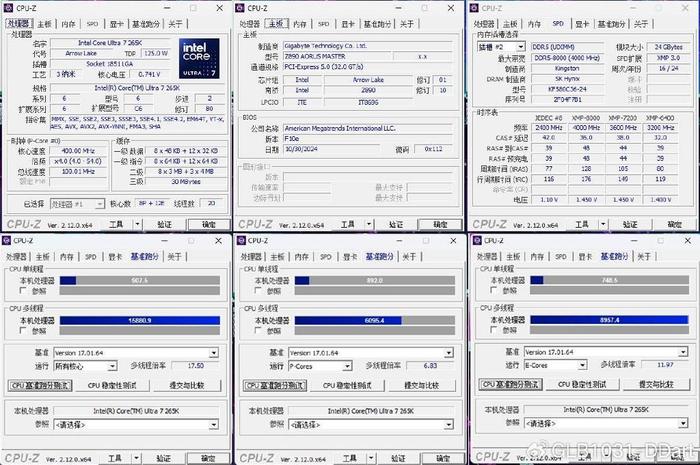Click 确定 button in the mainboard window

(x=440, y=224)
